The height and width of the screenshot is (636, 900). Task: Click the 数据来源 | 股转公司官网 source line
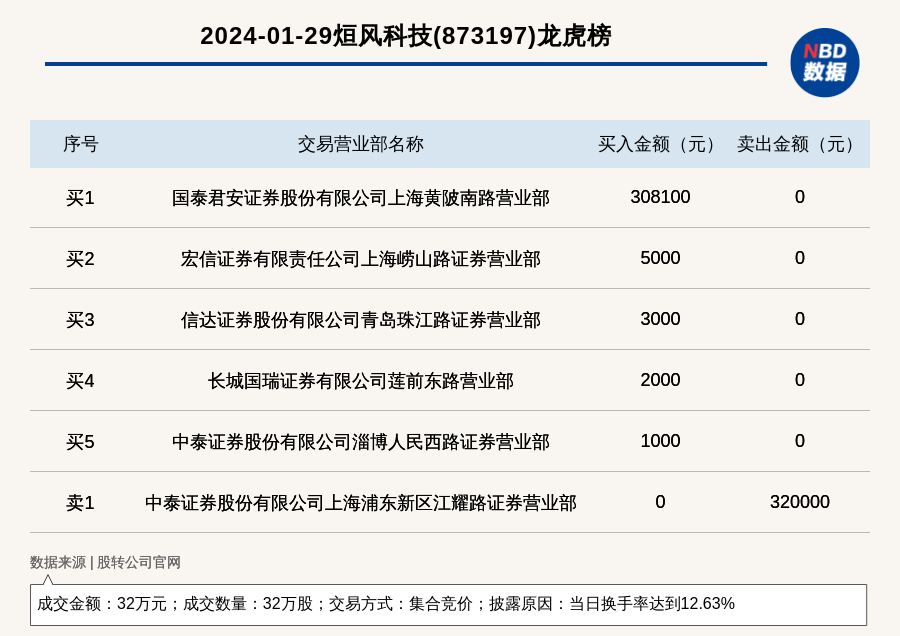(x=105, y=563)
